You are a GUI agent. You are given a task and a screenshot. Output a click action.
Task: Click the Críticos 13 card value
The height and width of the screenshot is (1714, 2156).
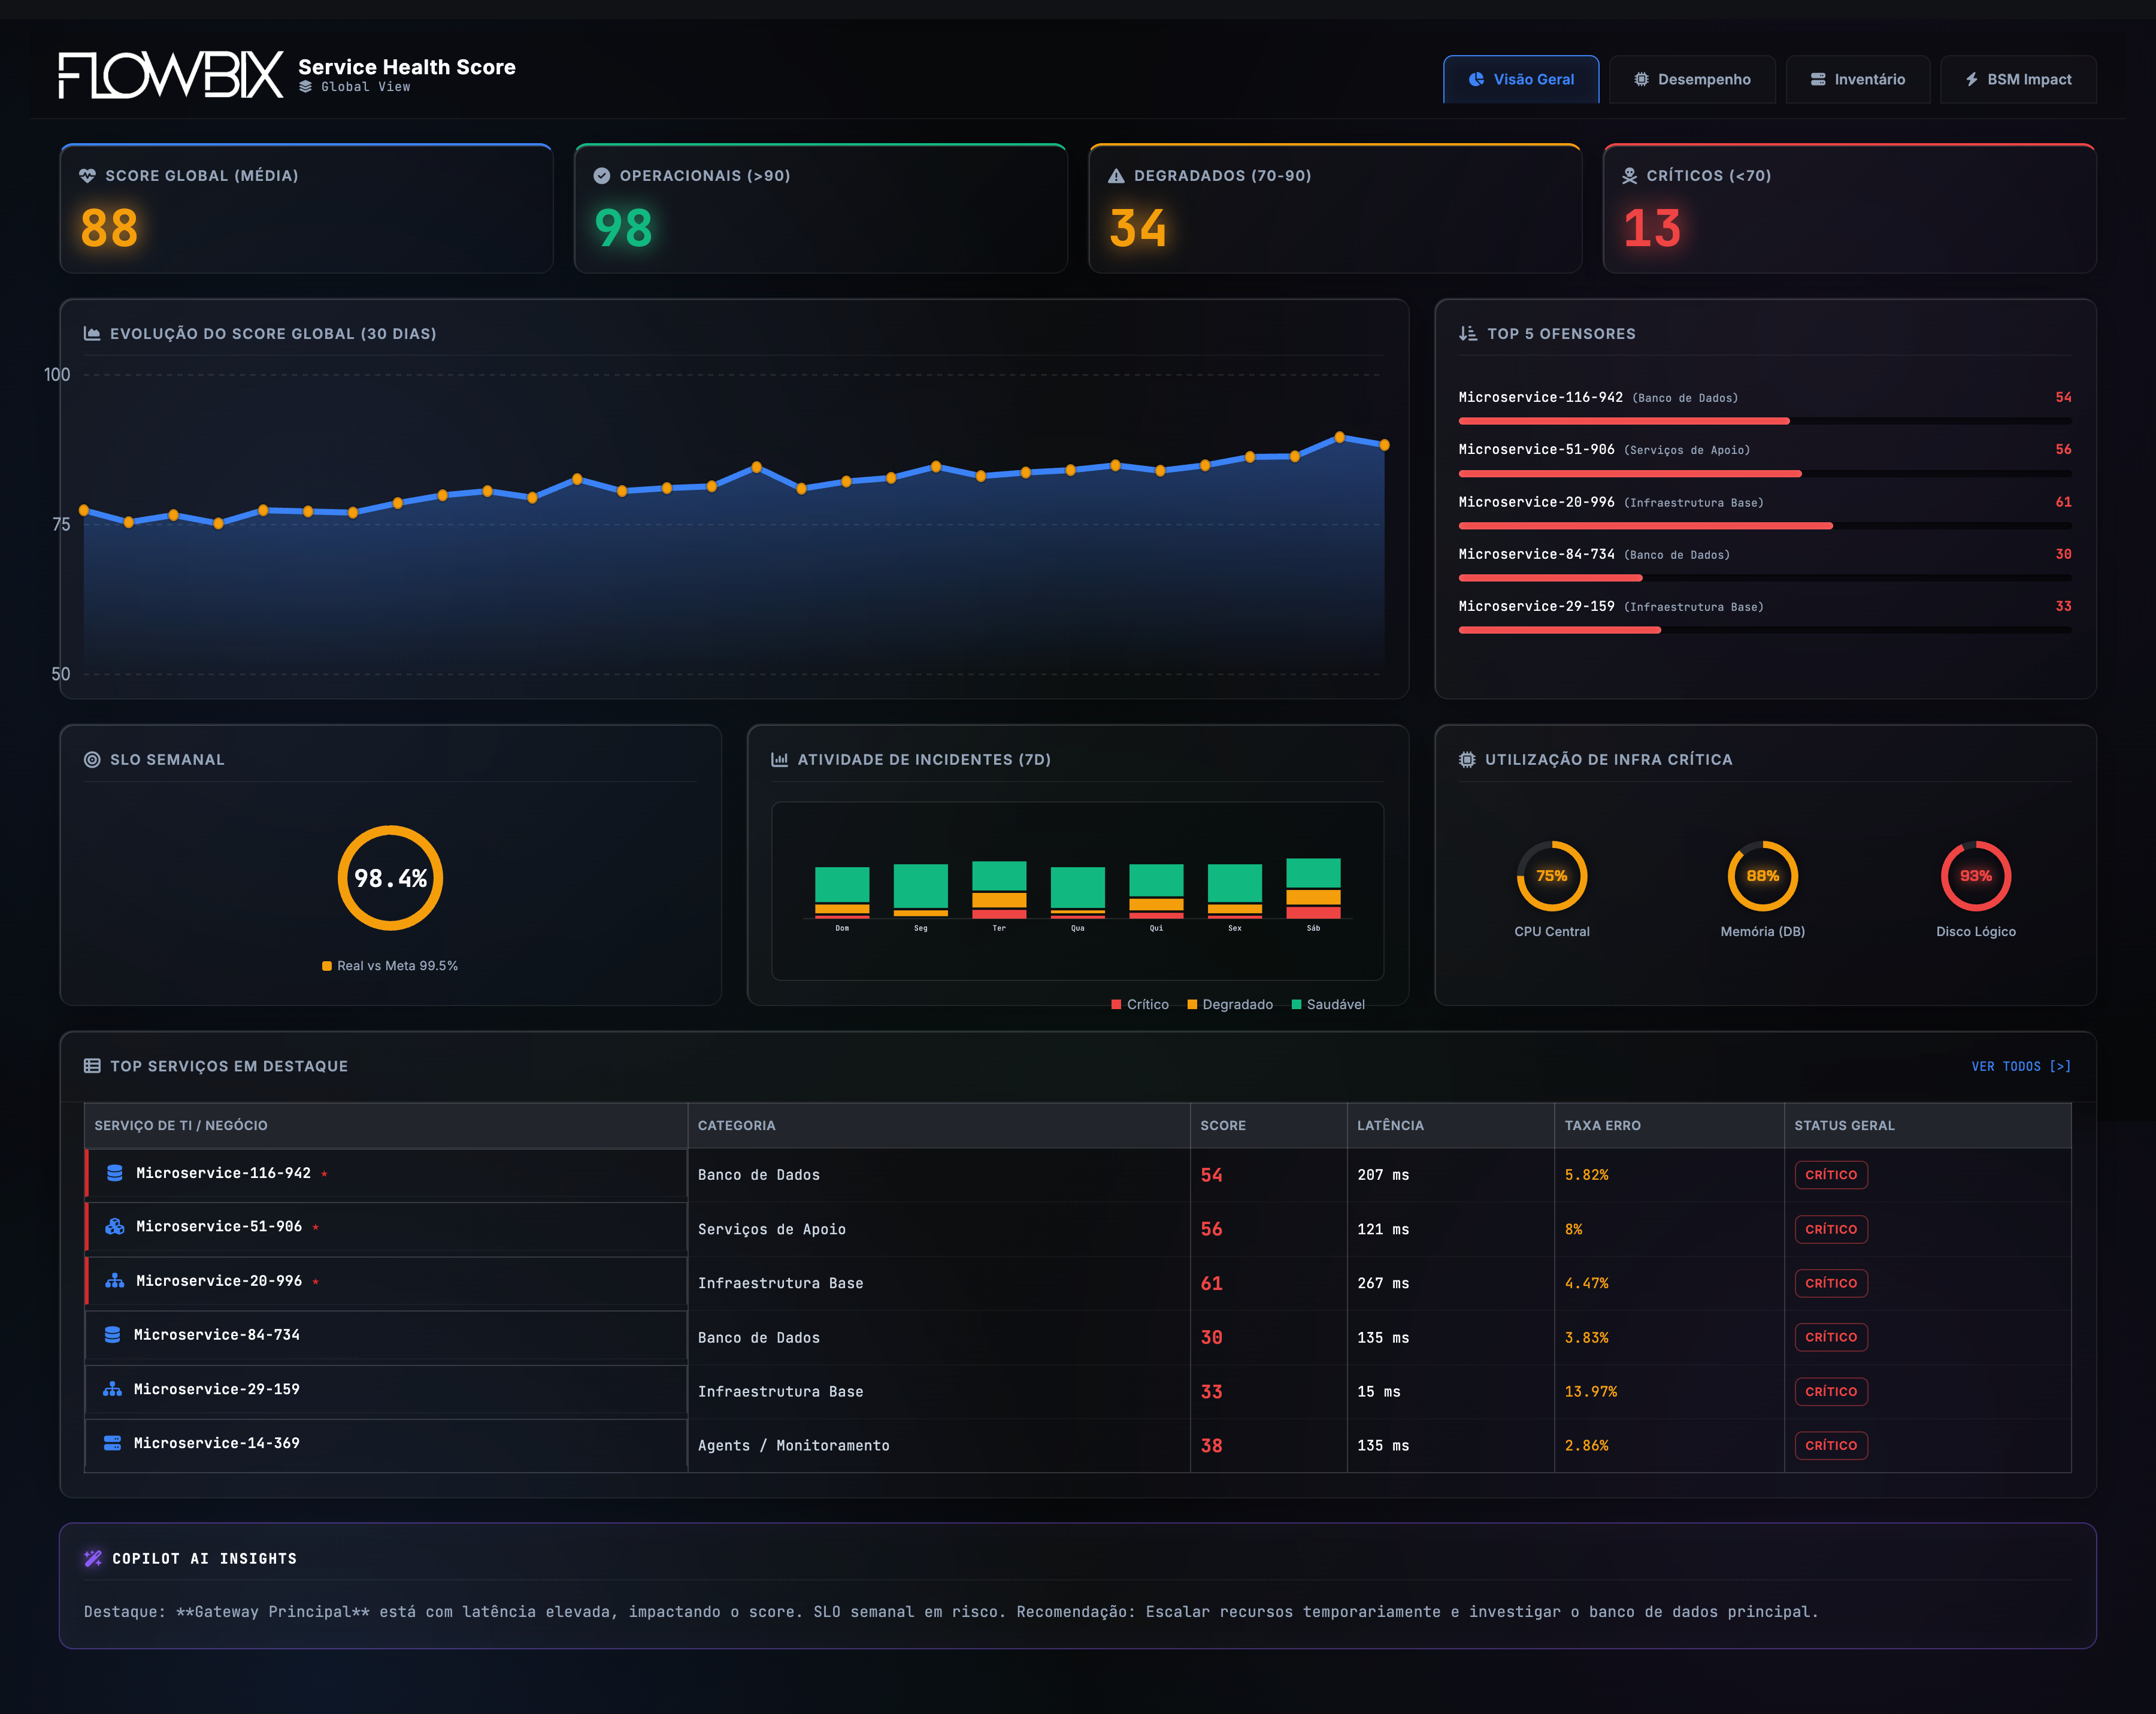coord(1652,228)
